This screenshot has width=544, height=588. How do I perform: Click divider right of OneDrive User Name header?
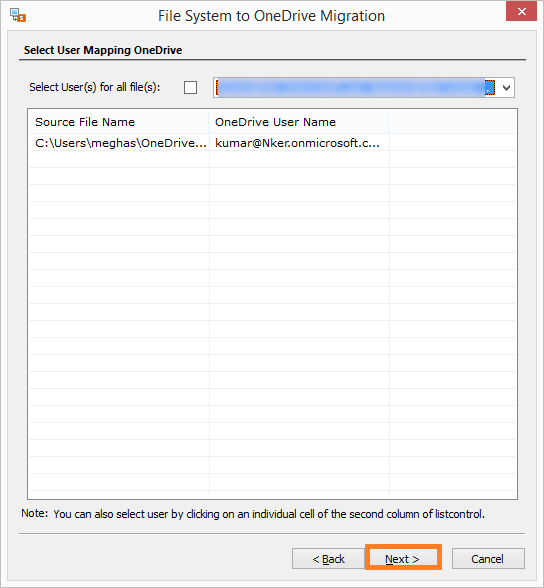pos(389,122)
